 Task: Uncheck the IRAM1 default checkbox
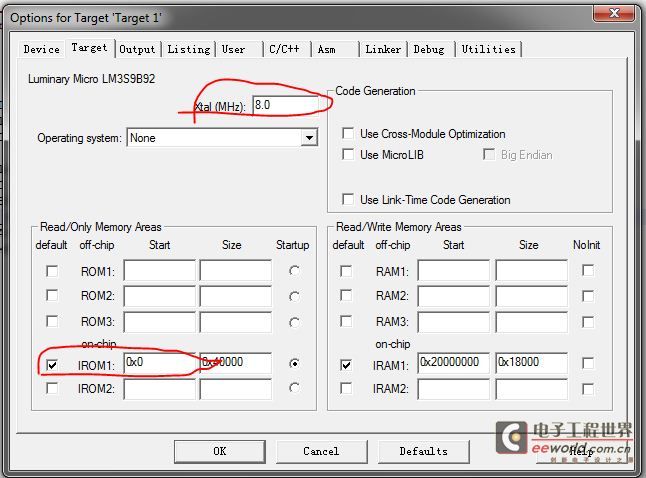[346, 365]
